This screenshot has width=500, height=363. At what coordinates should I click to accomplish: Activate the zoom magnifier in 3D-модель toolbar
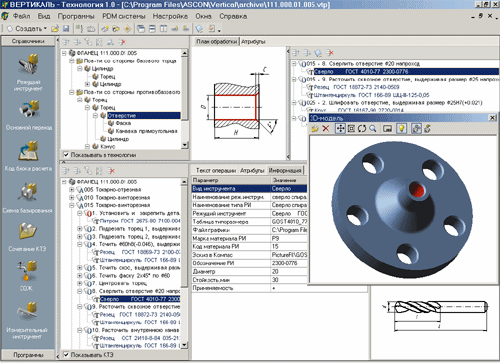tap(373, 128)
